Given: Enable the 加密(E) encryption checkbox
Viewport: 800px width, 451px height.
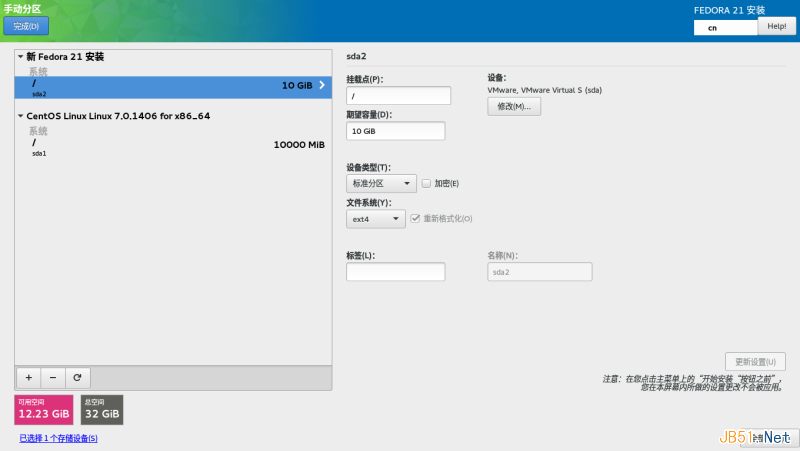Looking at the screenshot, I should (x=426, y=183).
